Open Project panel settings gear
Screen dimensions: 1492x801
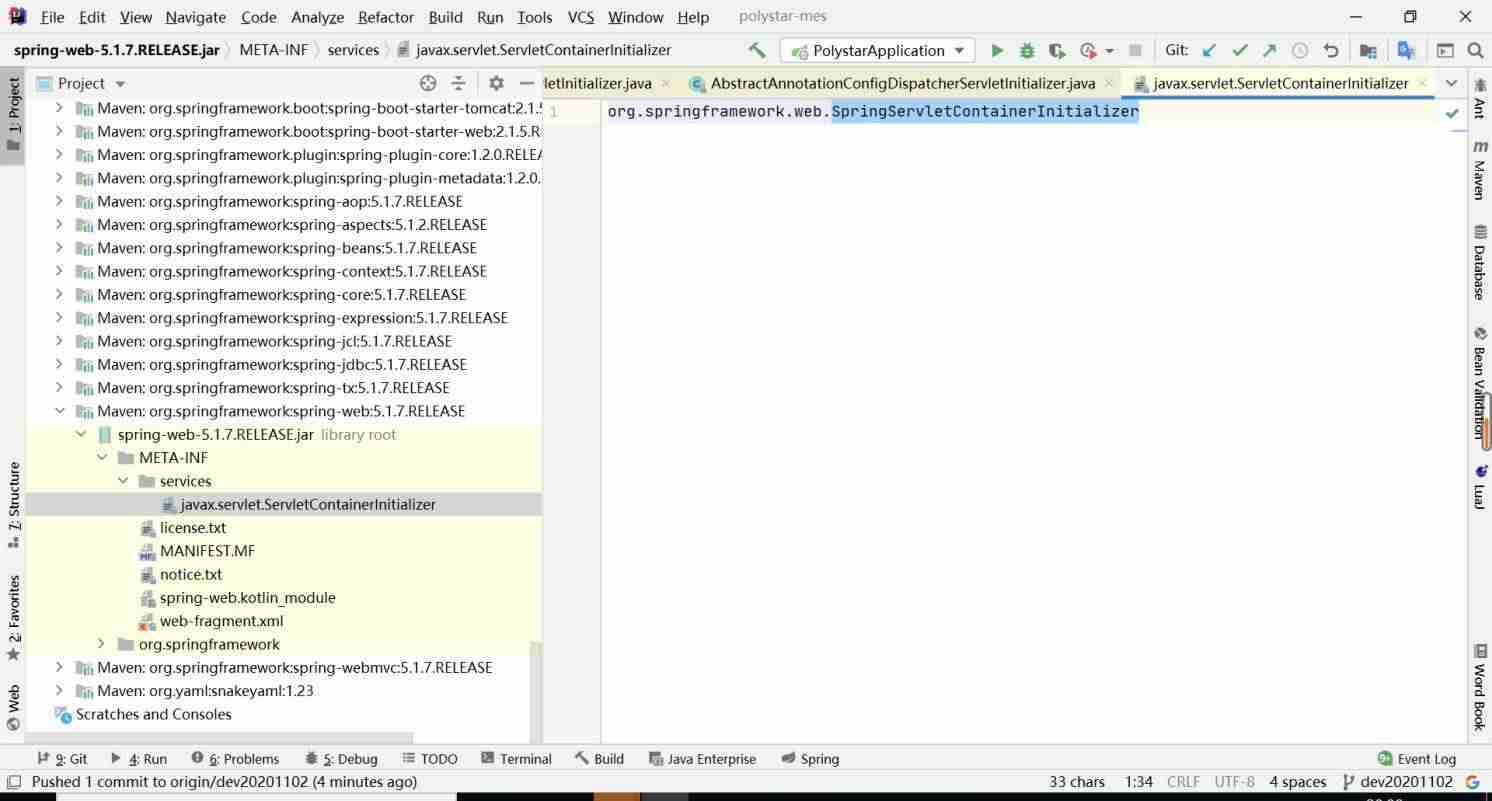tap(496, 83)
